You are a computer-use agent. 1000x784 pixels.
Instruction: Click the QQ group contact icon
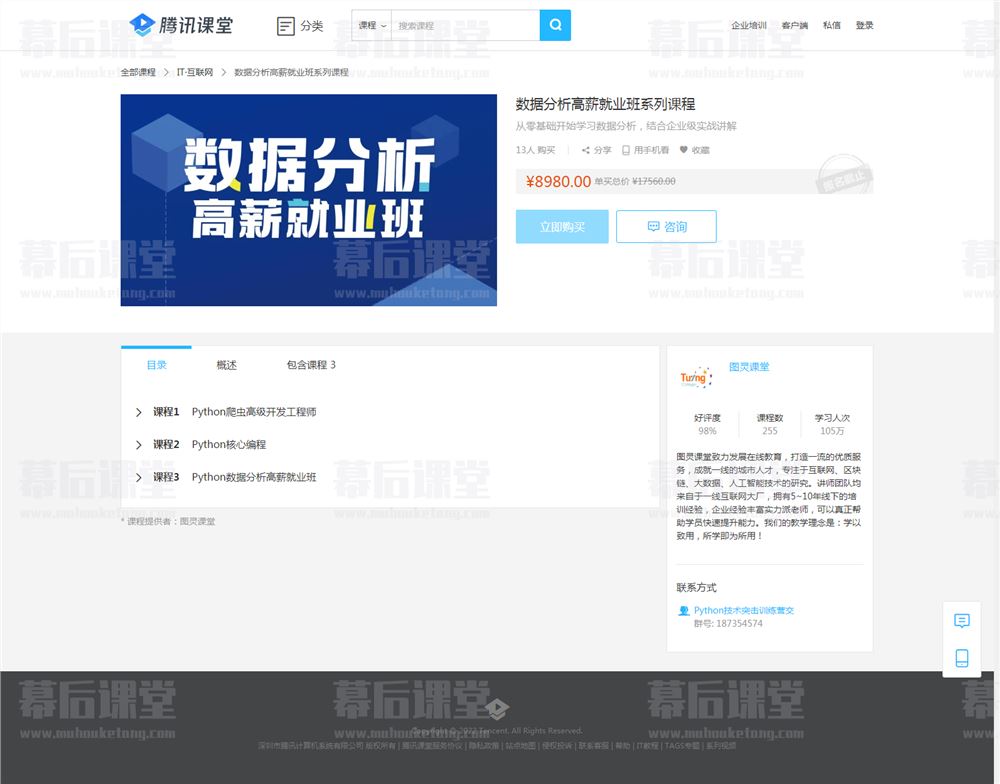click(x=684, y=610)
